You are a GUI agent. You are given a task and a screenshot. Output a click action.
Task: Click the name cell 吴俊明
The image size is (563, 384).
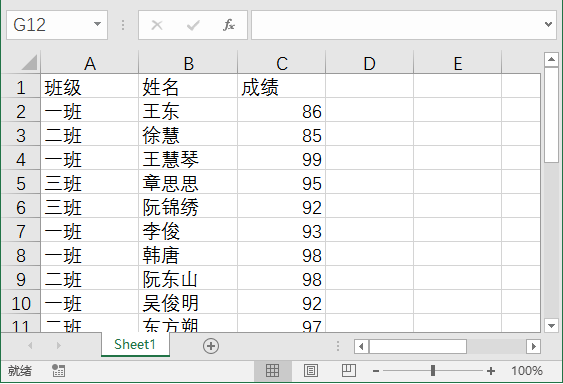coord(188,302)
